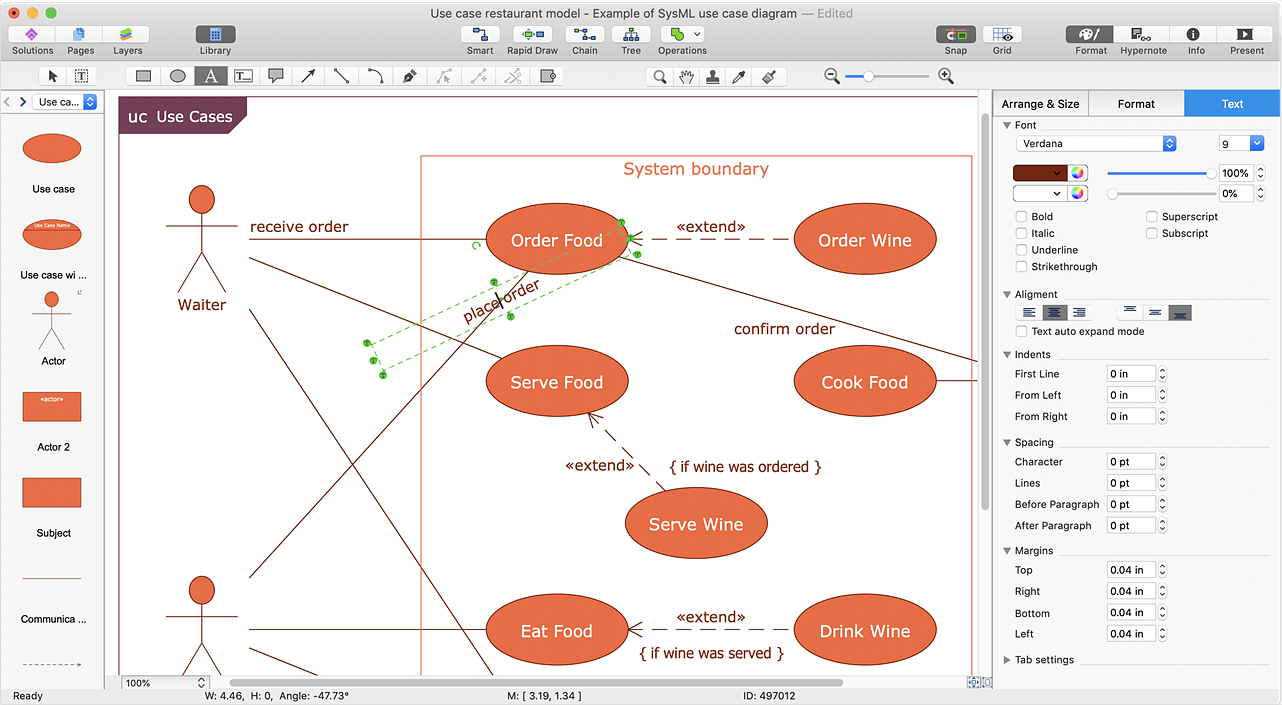Start Present mode
1282x705 pixels.
pyautogui.click(x=1245, y=40)
